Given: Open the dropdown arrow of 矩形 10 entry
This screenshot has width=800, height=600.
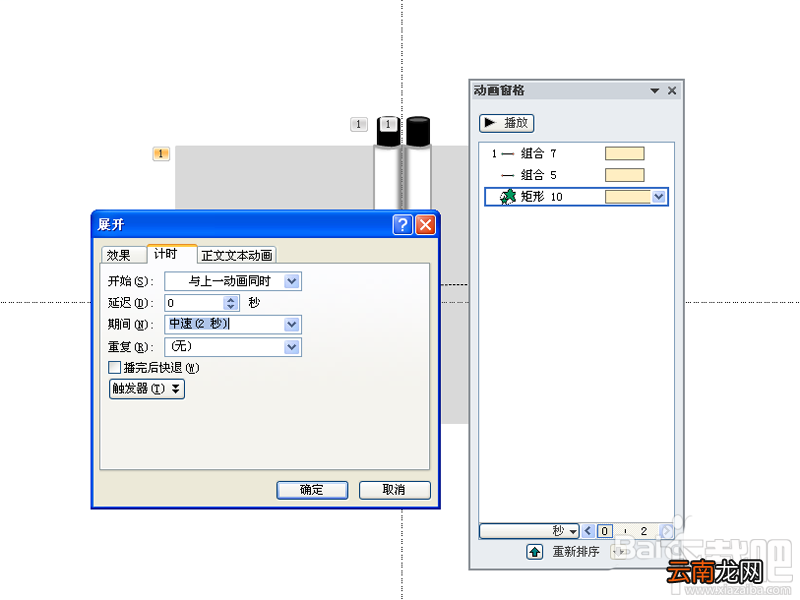Looking at the screenshot, I should click(659, 197).
